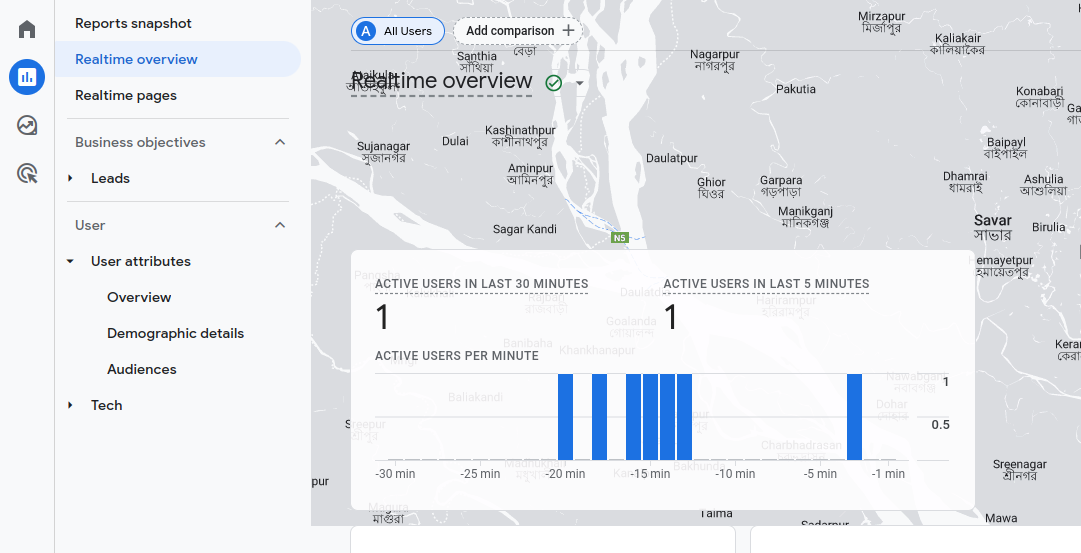The image size is (1081, 553).
Task: Click the Aminpur map label
Action: (530, 174)
